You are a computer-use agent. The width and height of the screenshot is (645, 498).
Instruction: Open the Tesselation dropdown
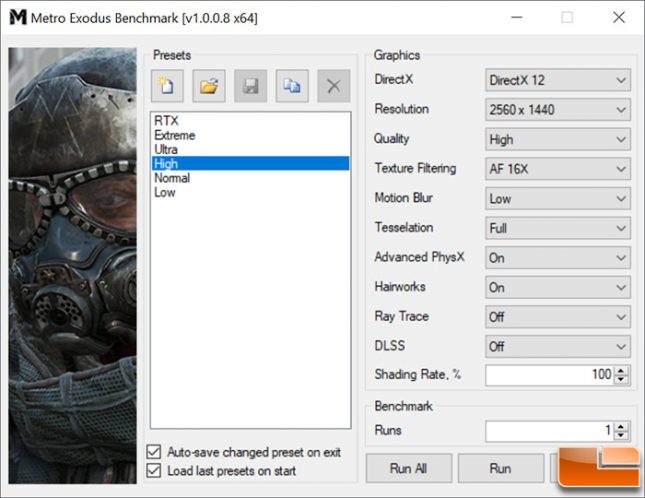557,228
